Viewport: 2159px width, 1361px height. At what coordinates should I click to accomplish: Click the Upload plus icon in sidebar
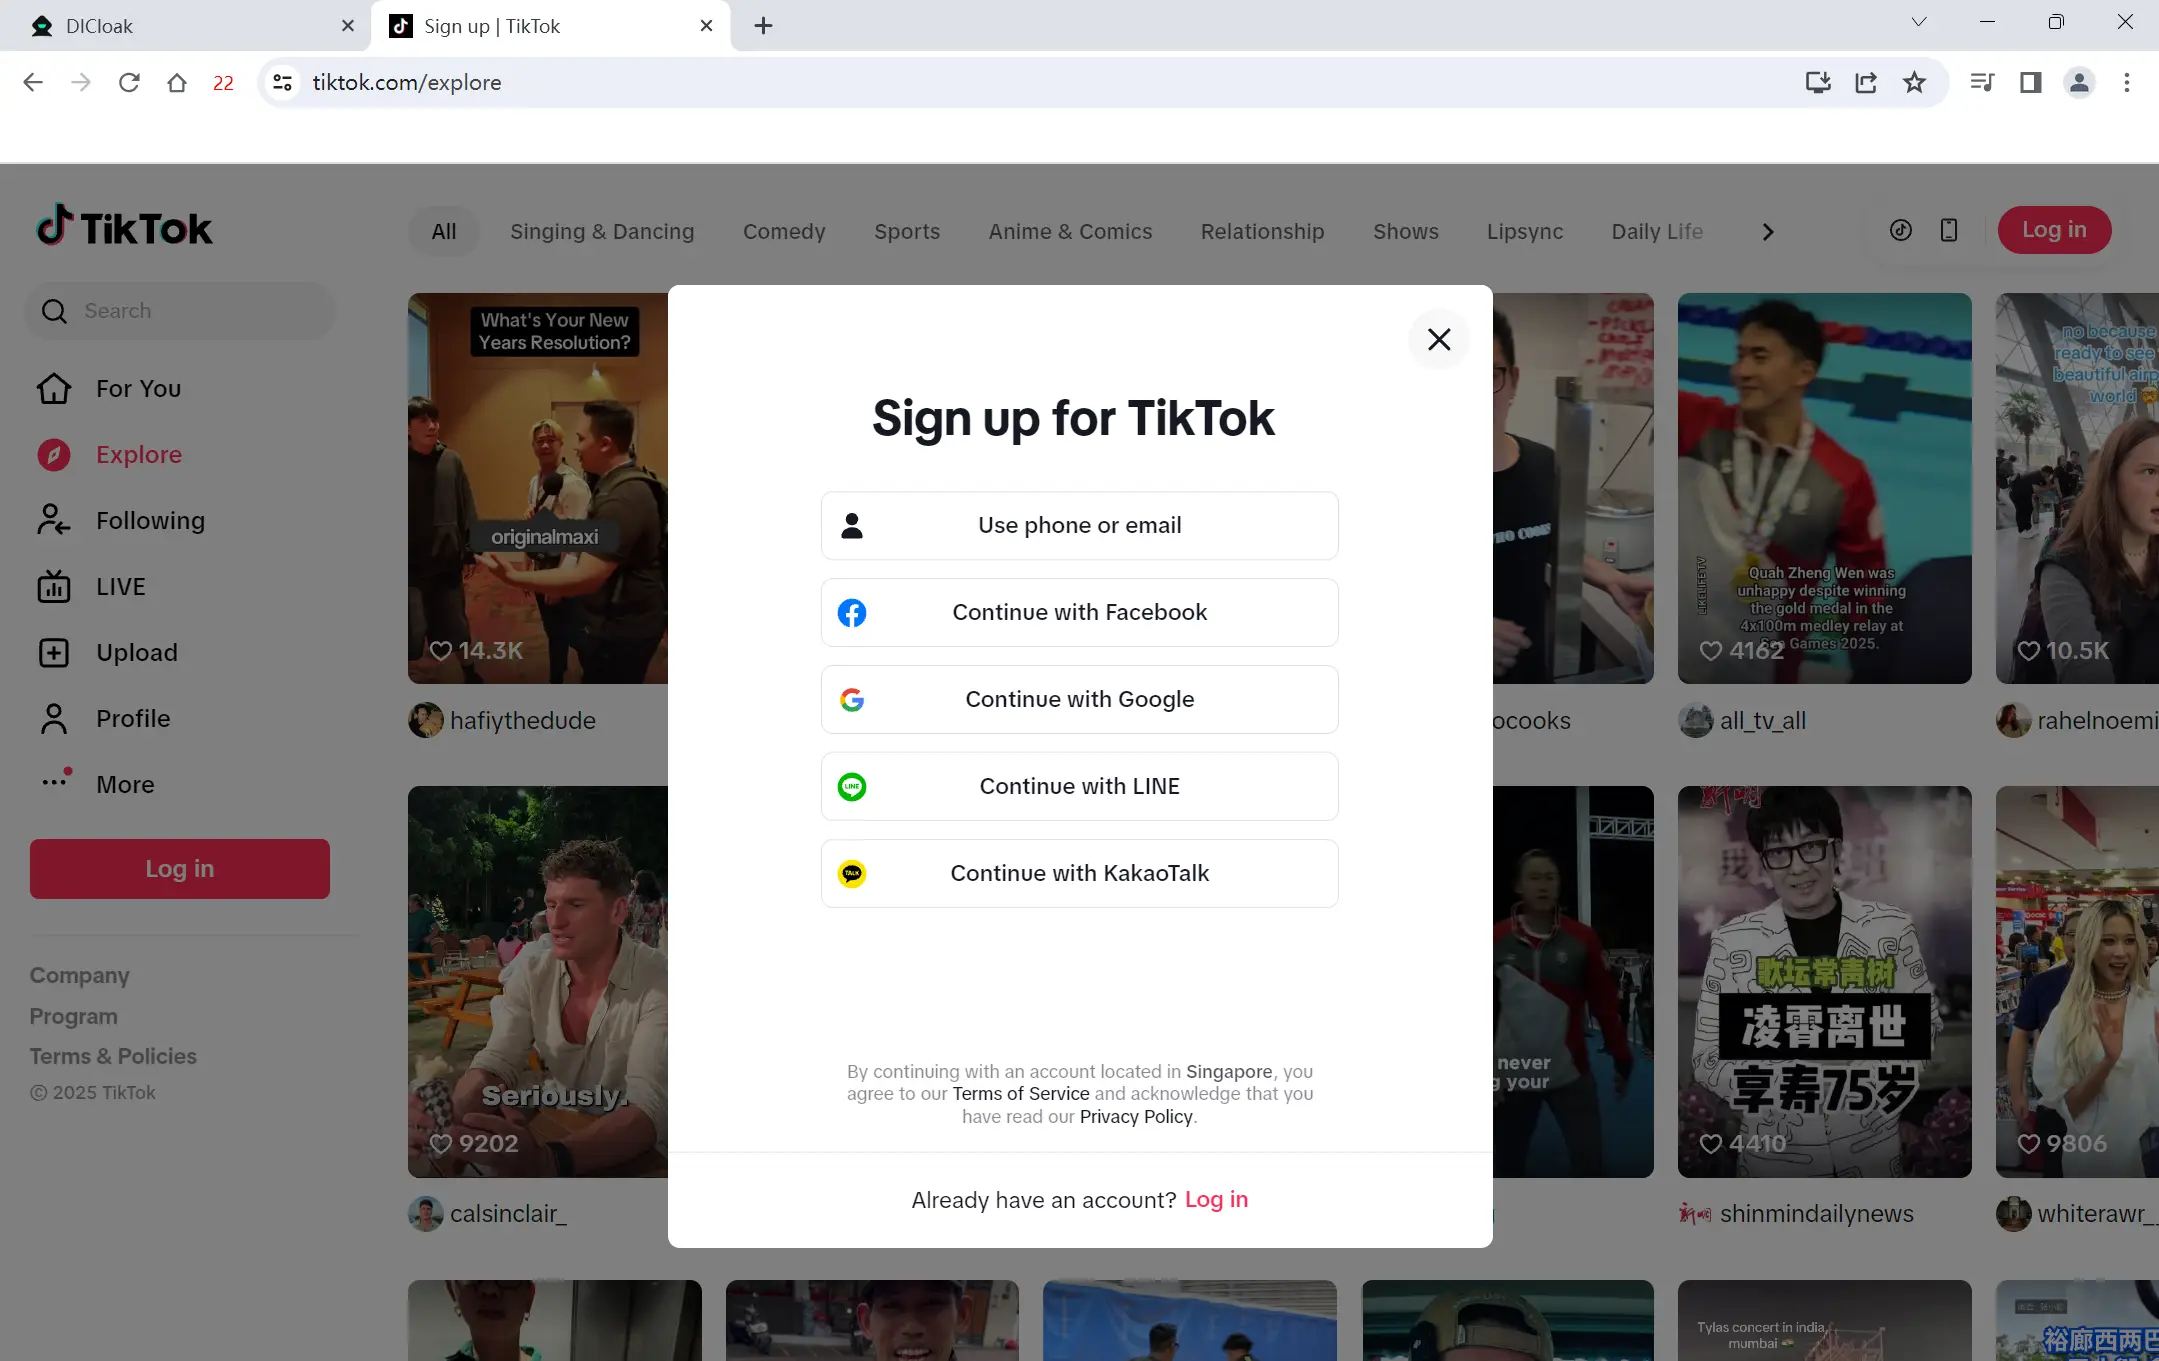coord(54,653)
